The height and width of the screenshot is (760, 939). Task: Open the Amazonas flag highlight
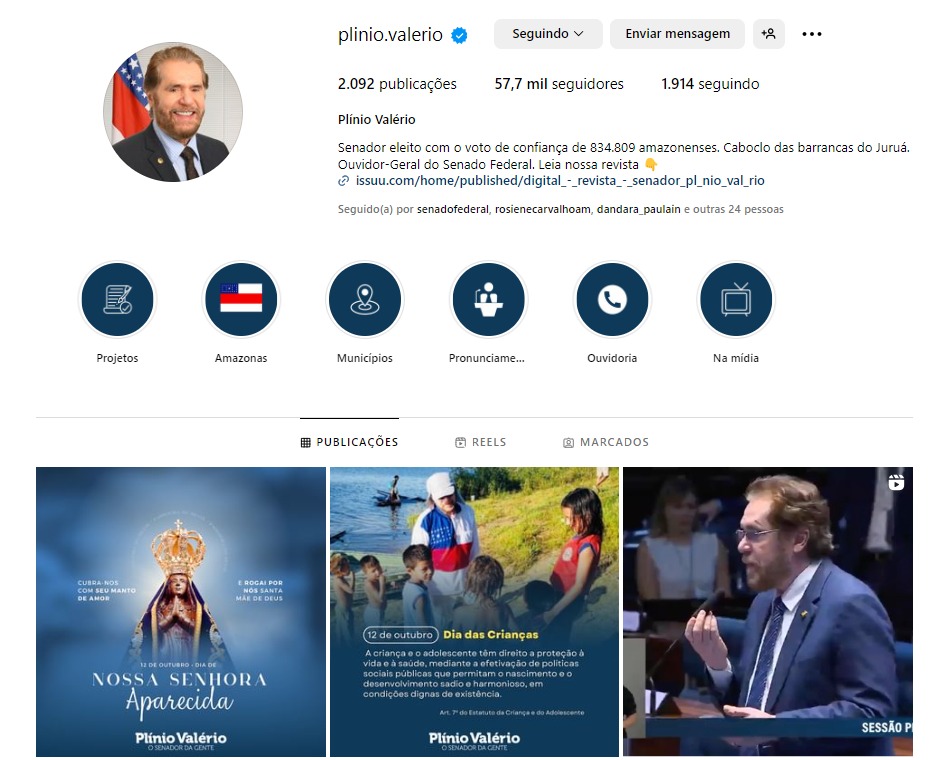click(x=241, y=299)
